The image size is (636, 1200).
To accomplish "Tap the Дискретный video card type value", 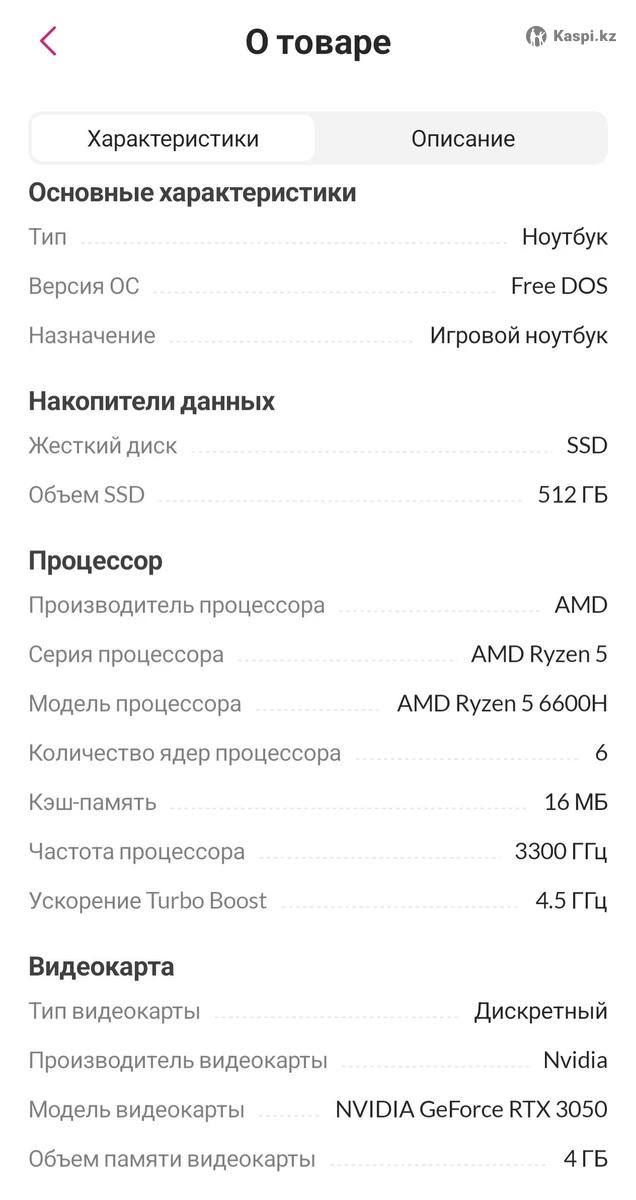I will 540,1011.
